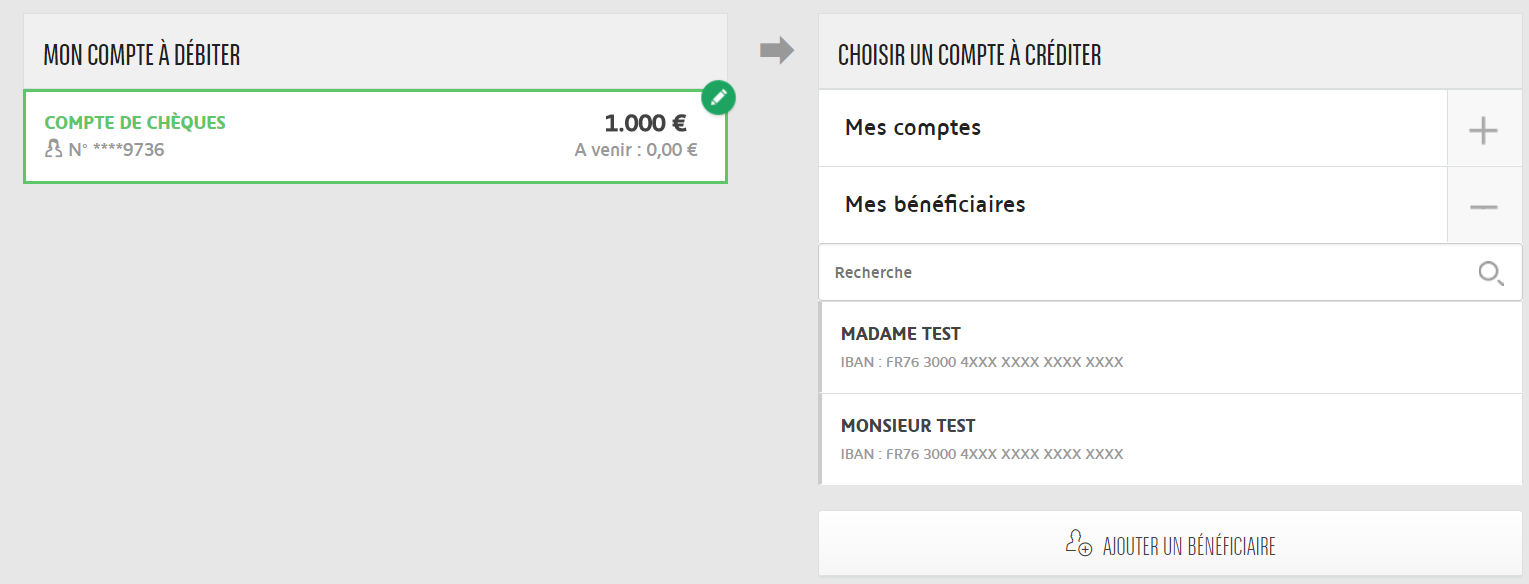Click the Mes bénéficiaires section header
Viewport: 1529px width, 584px height.
pyautogui.click(x=935, y=204)
